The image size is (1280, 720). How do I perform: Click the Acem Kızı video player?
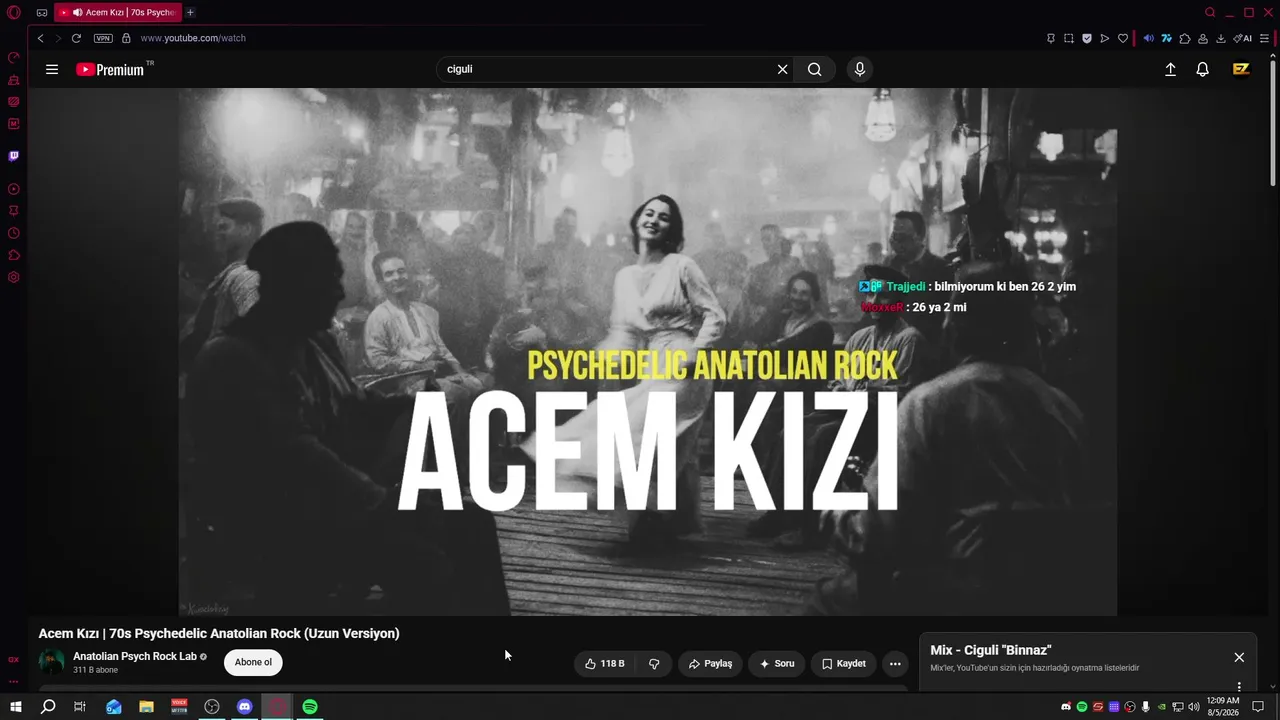(648, 351)
